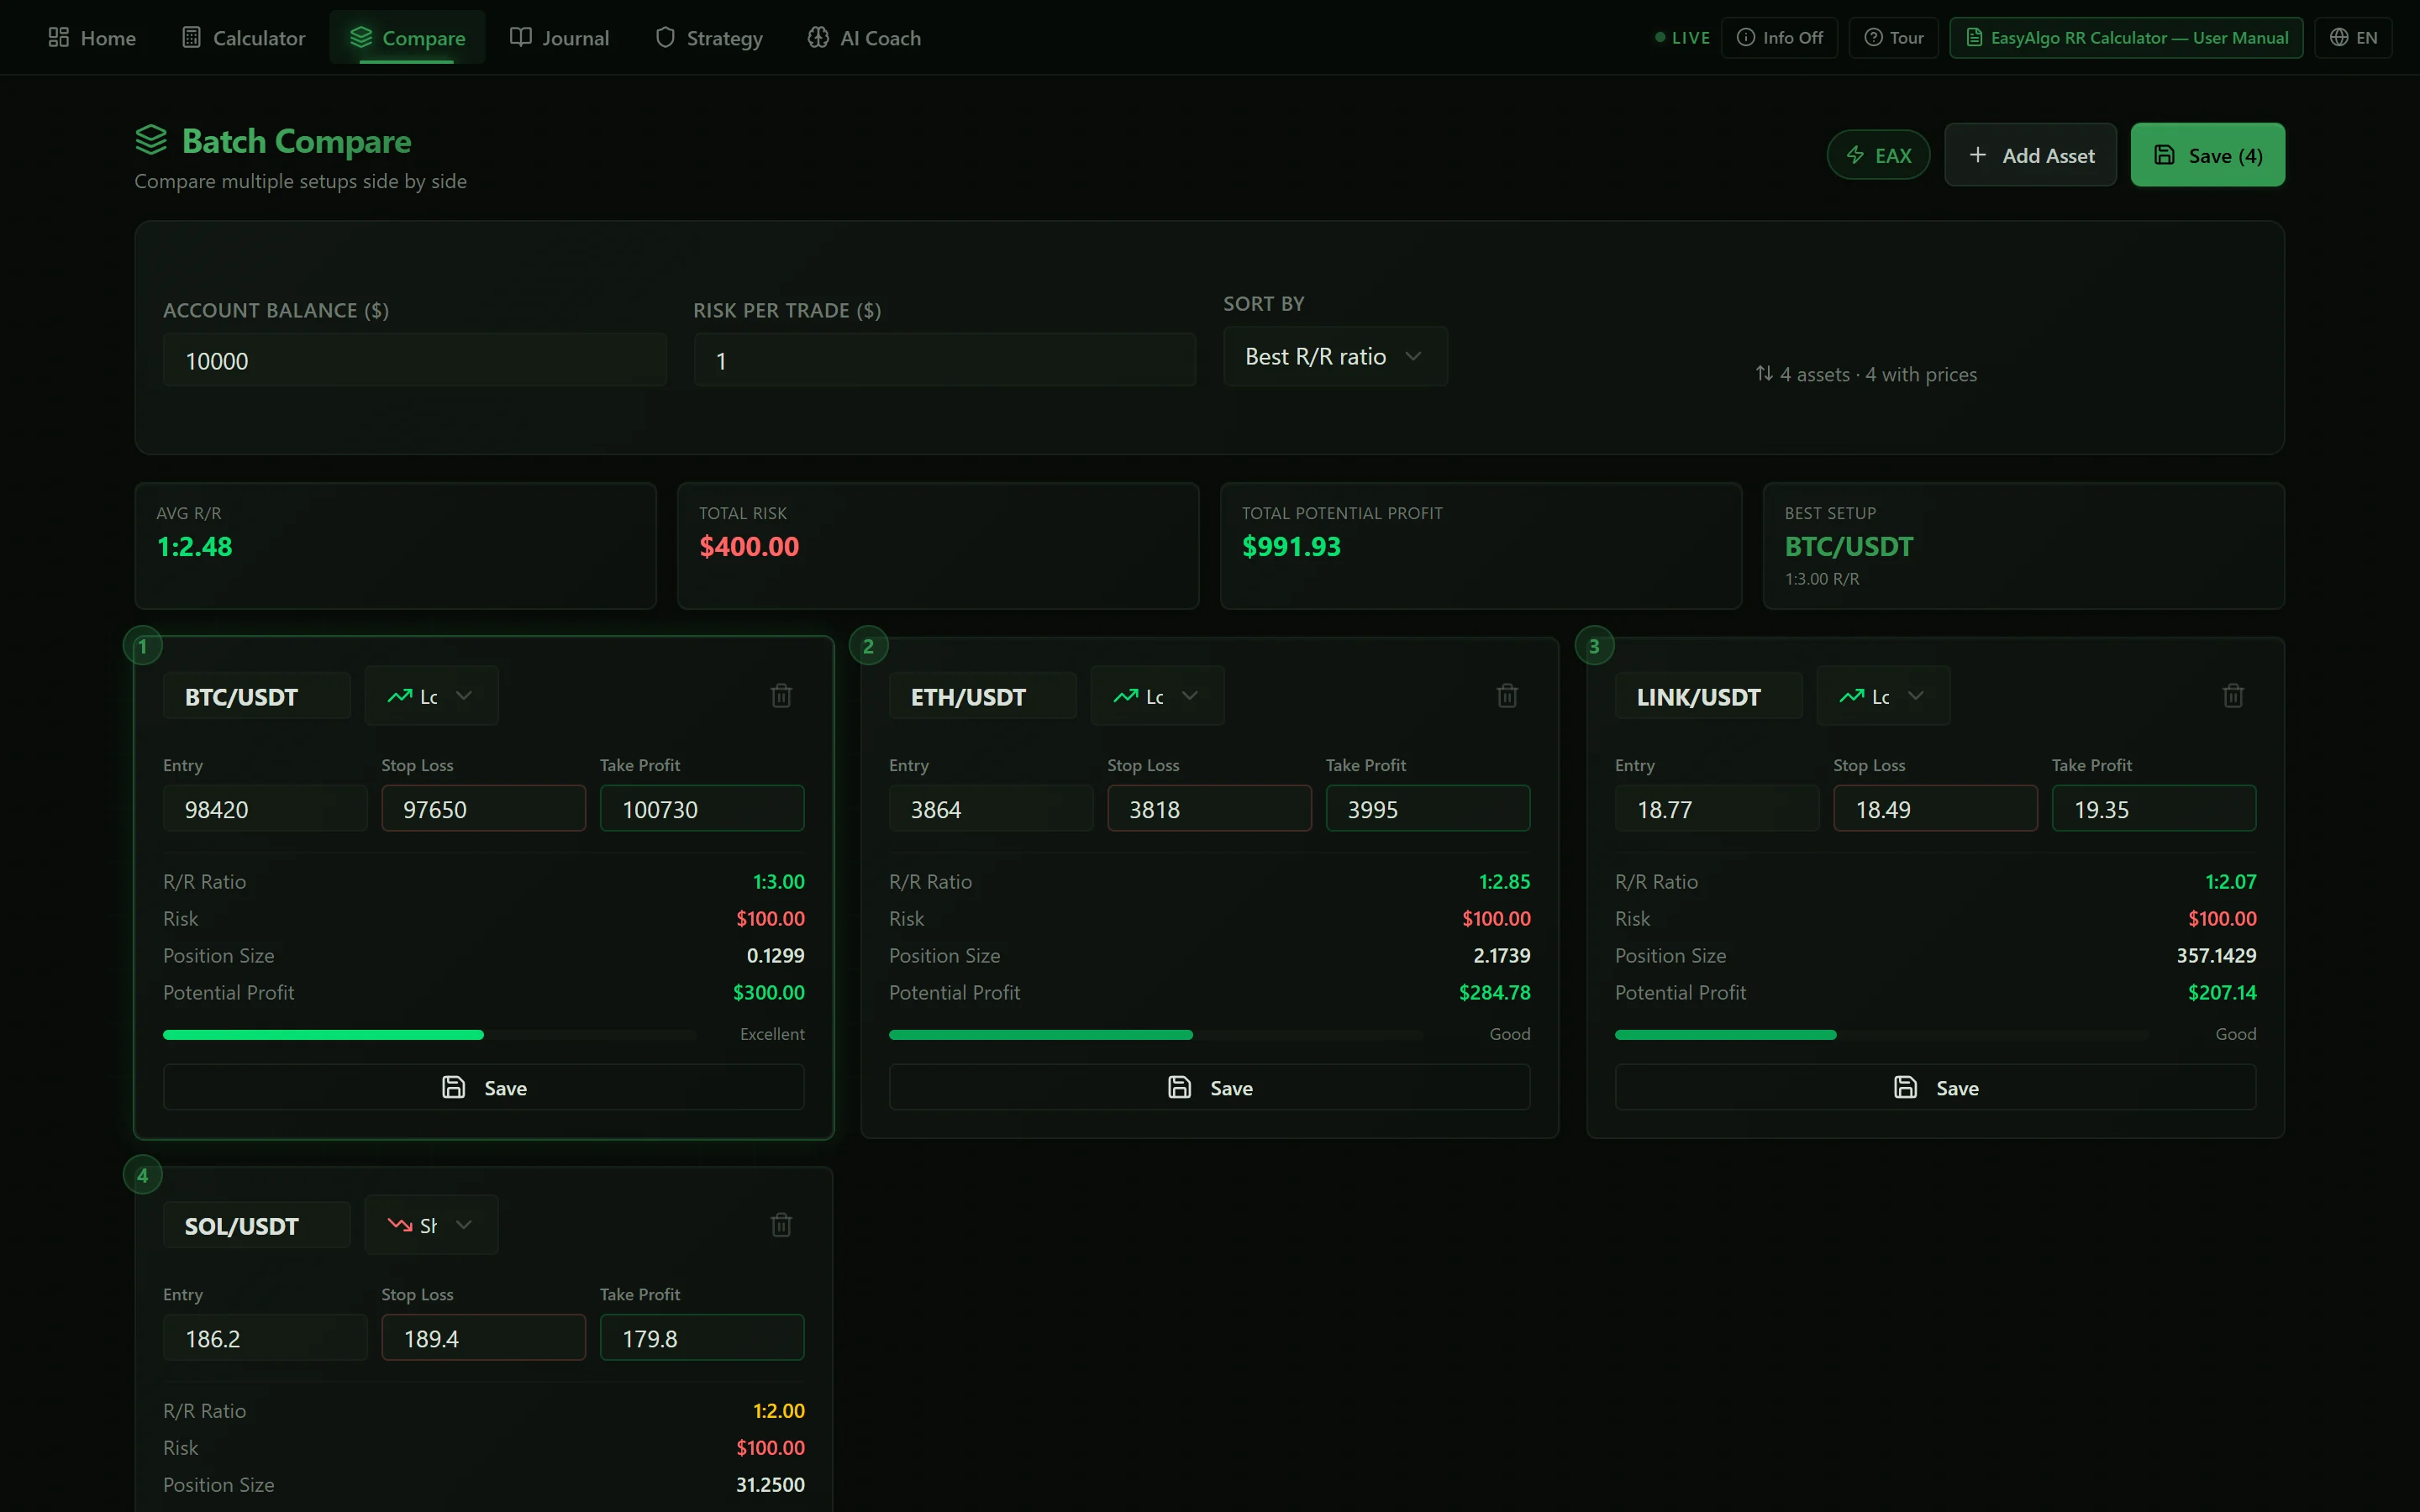Screen dimensions: 2420x1512
Task: Open the AI Coach tab
Action: pyautogui.click(x=865, y=38)
